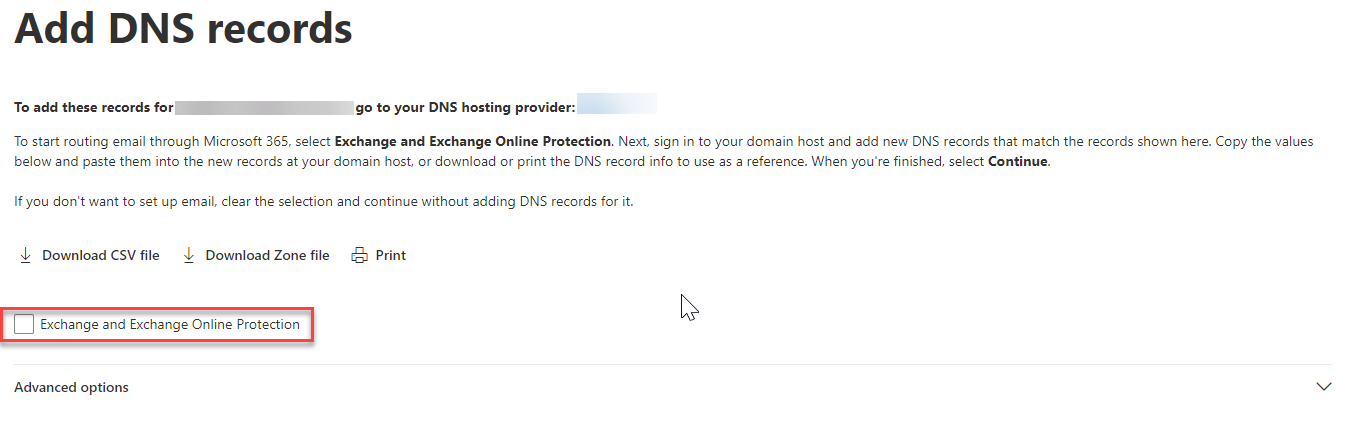Click the download arrow icon beside Zone file

pyautogui.click(x=188, y=255)
